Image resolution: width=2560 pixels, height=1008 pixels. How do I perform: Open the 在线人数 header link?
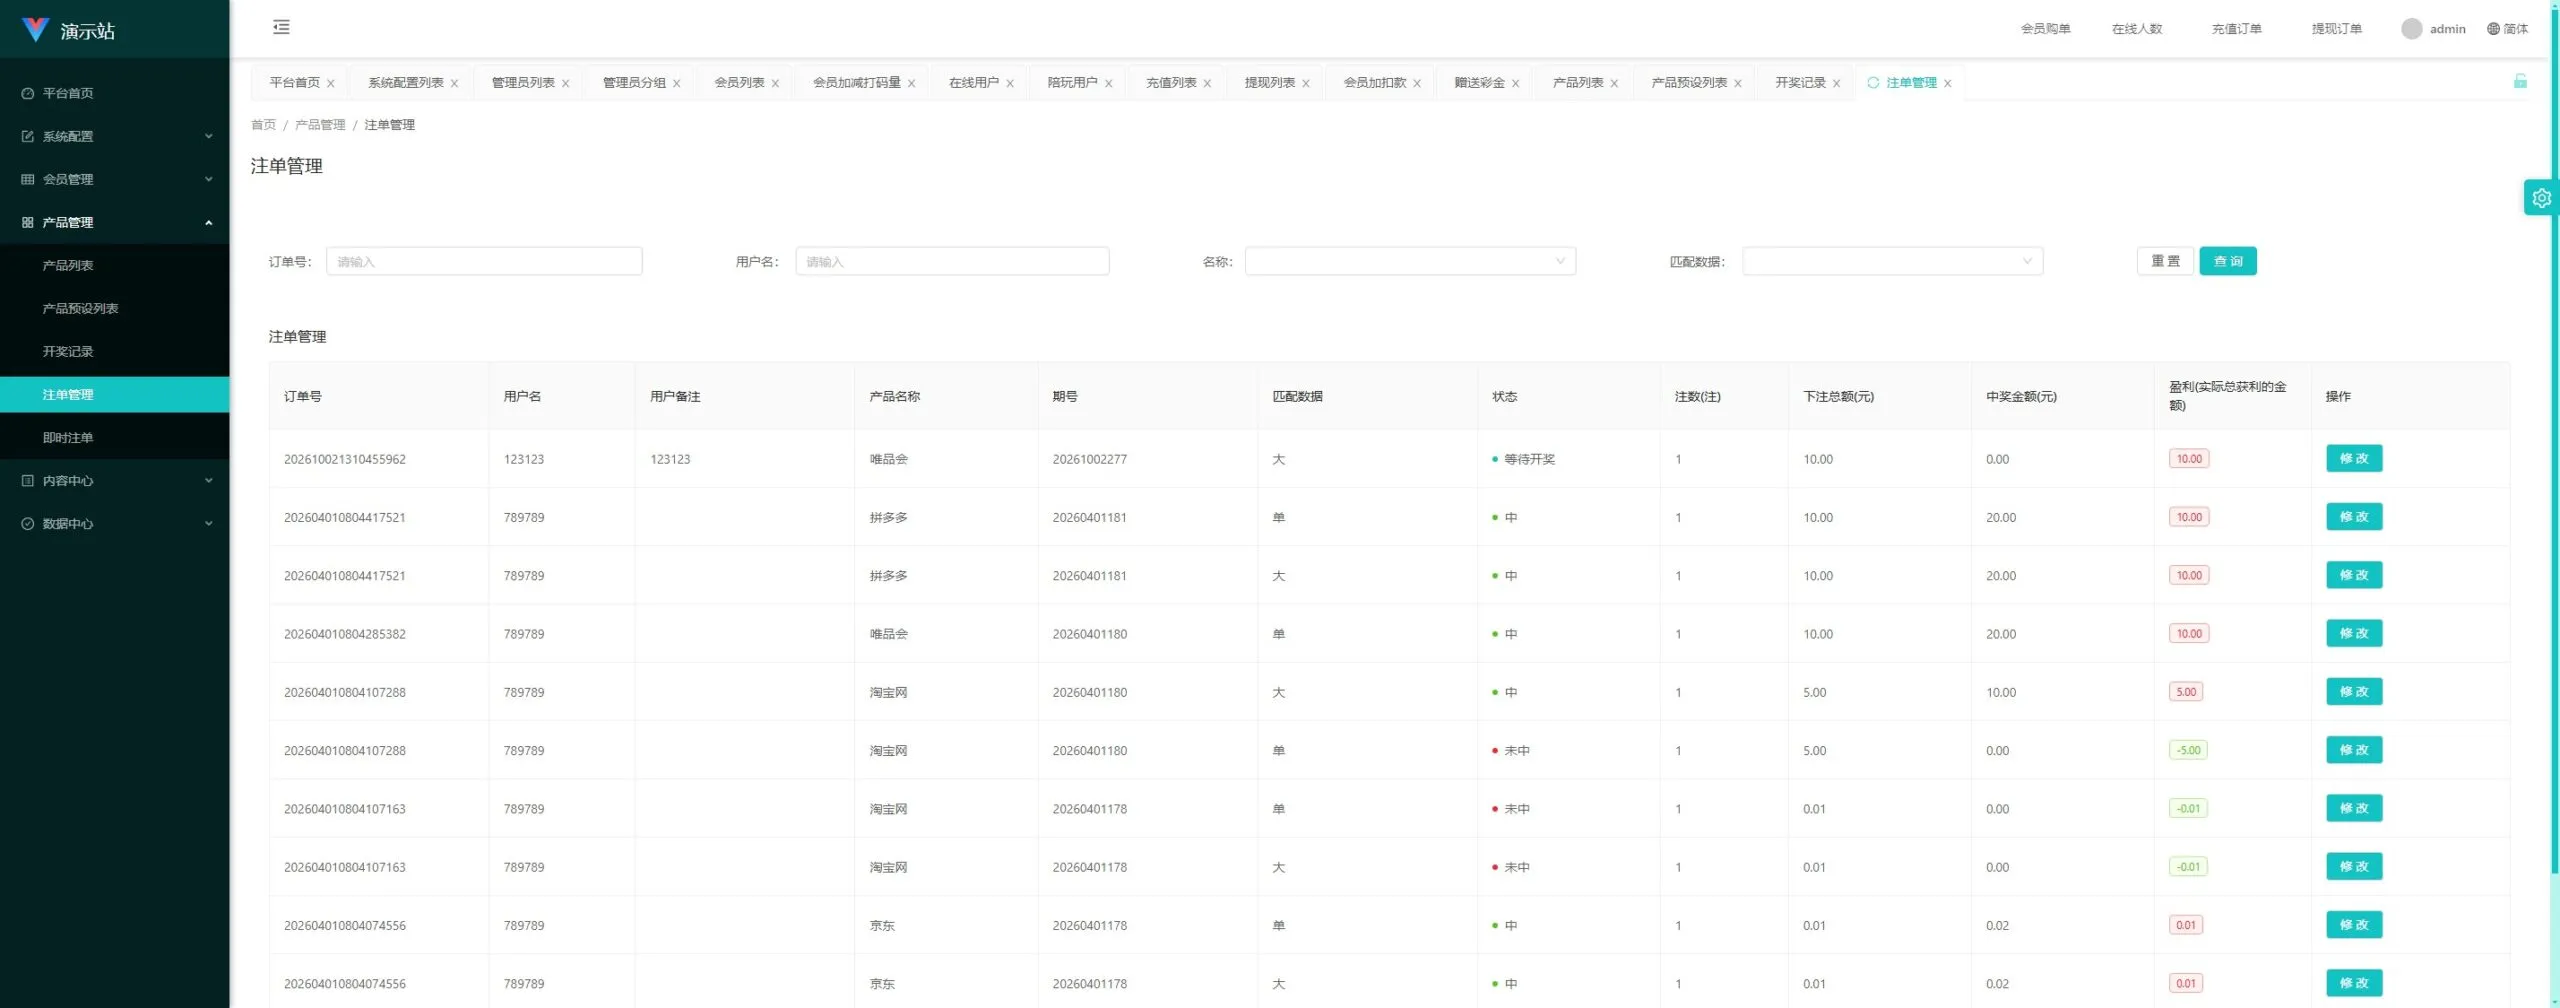(x=2137, y=29)
